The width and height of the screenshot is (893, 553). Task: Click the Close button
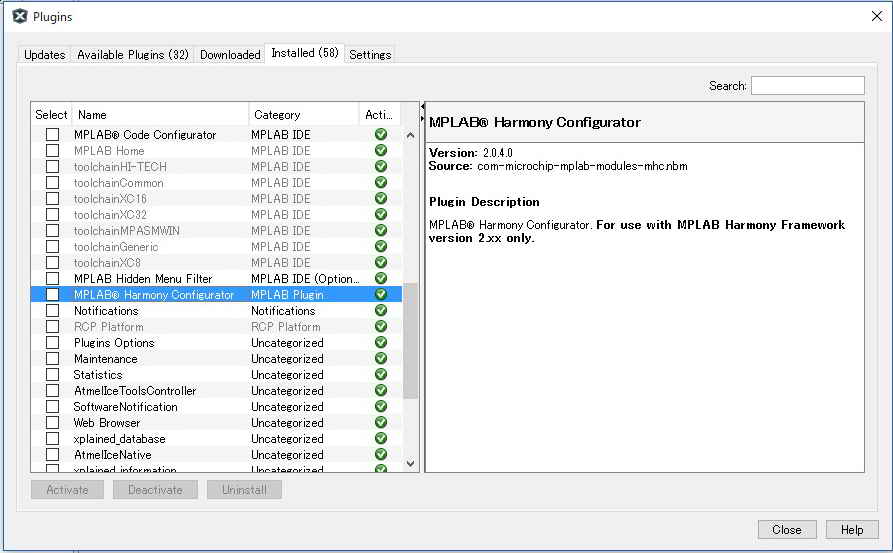(787, 530)
